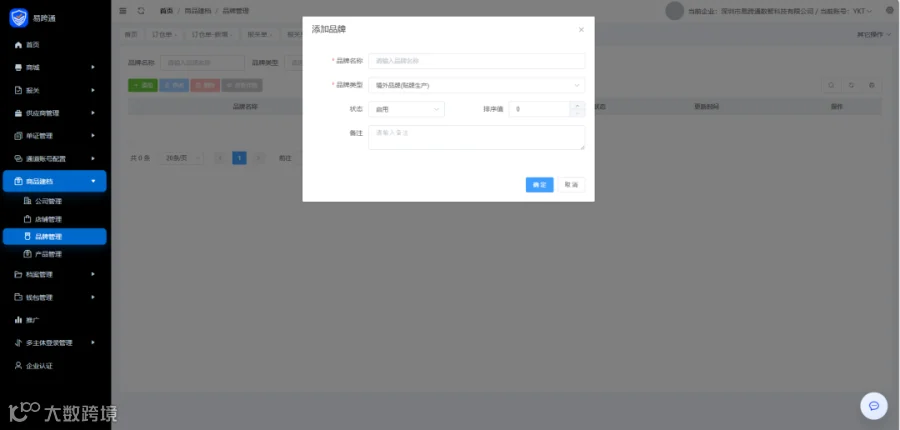The image size is (900, 430).
Task: Focus the 品牌名称 search field behind the dialog
Action: pyautogui.click(x=203, y=63)
